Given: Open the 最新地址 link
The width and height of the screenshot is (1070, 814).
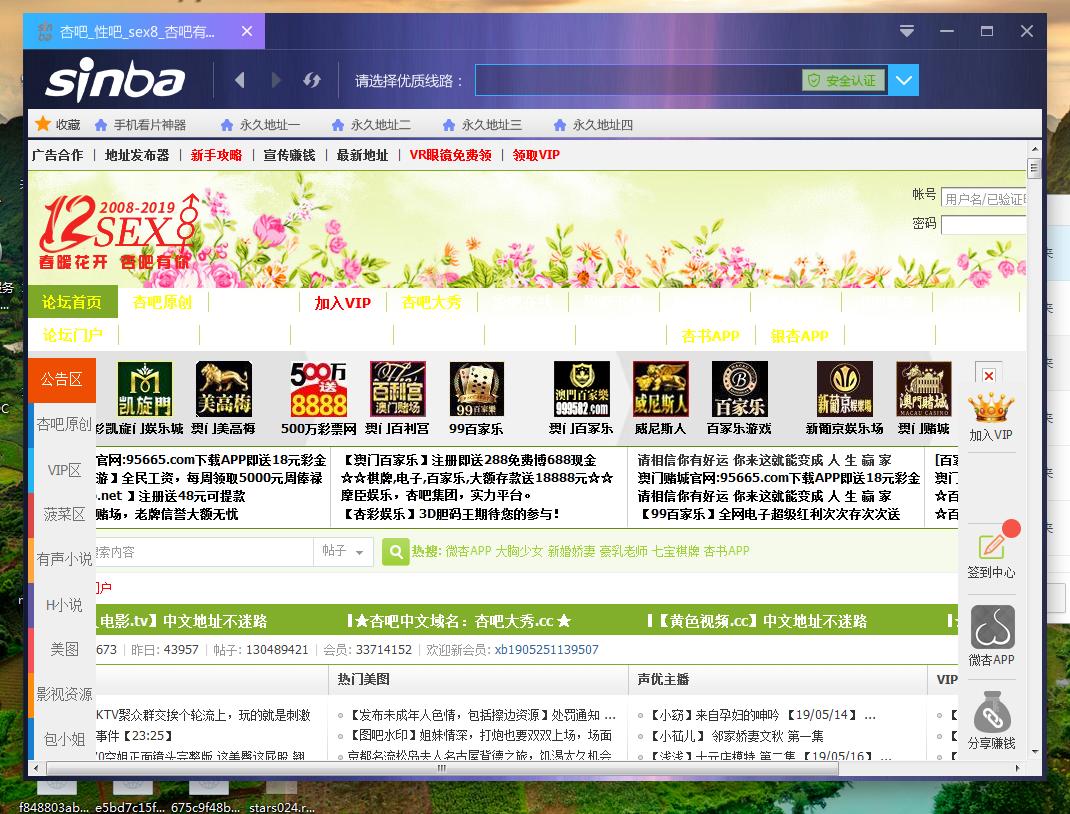Looking at the screenshot, I should tap(362, 155).
